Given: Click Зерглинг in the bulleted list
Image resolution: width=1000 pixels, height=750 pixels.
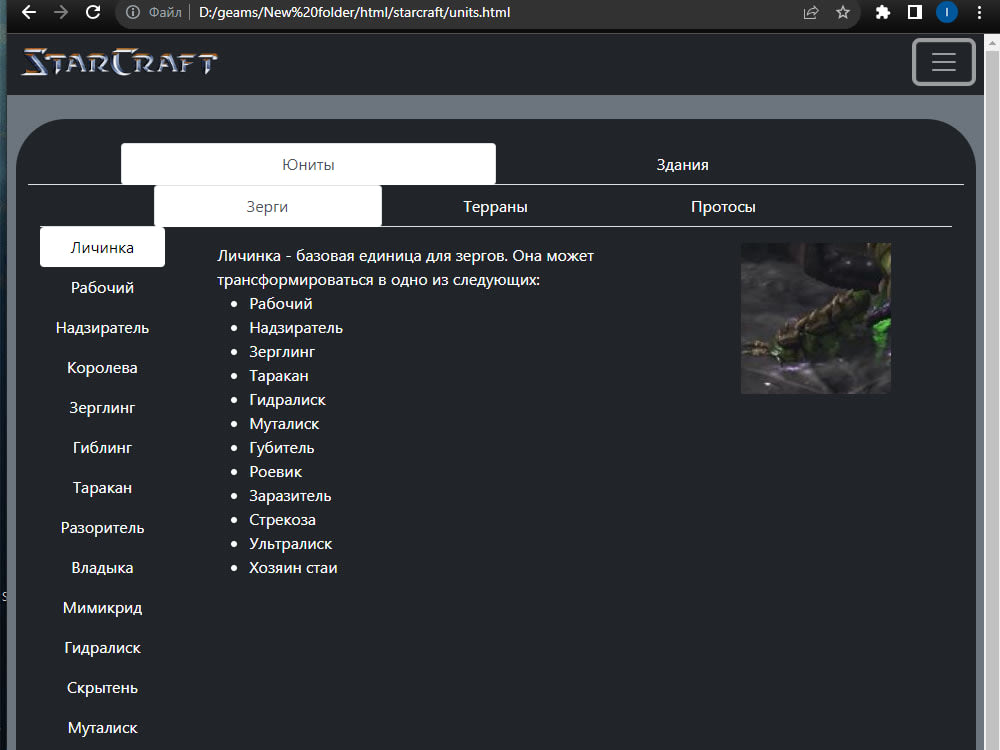Looking at the screenshot, I should [282, 352].
